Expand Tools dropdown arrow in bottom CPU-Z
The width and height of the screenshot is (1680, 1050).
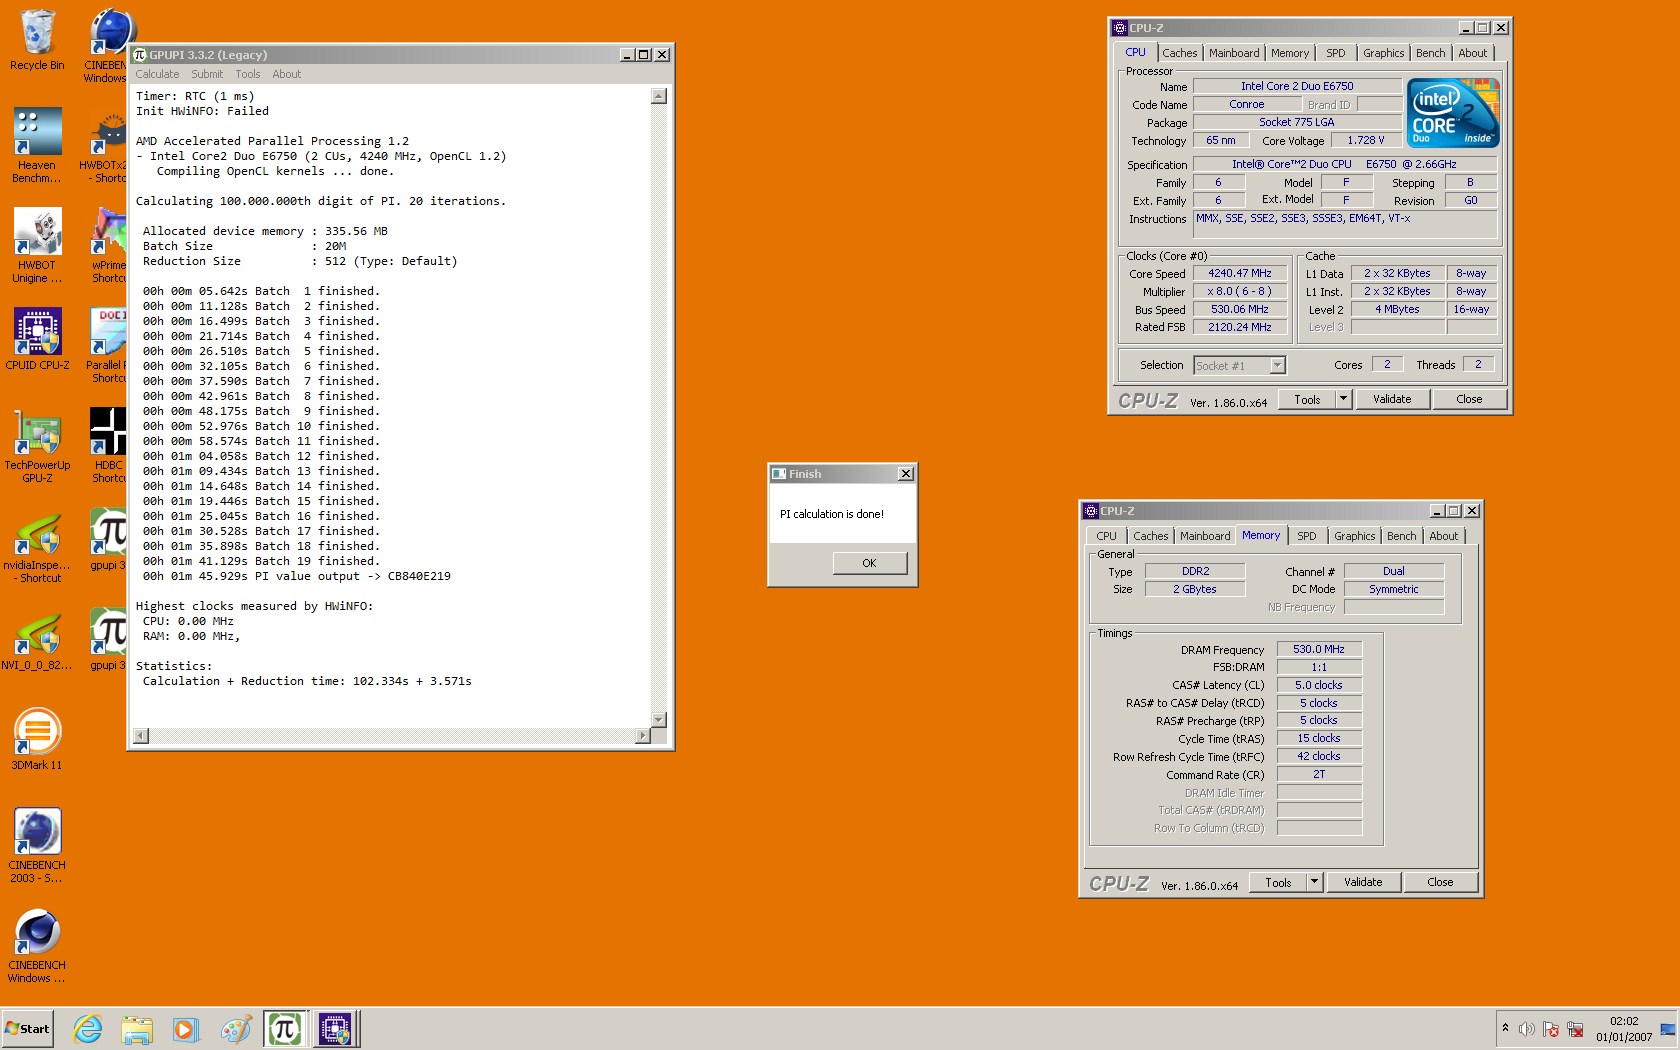point(1315,882)
